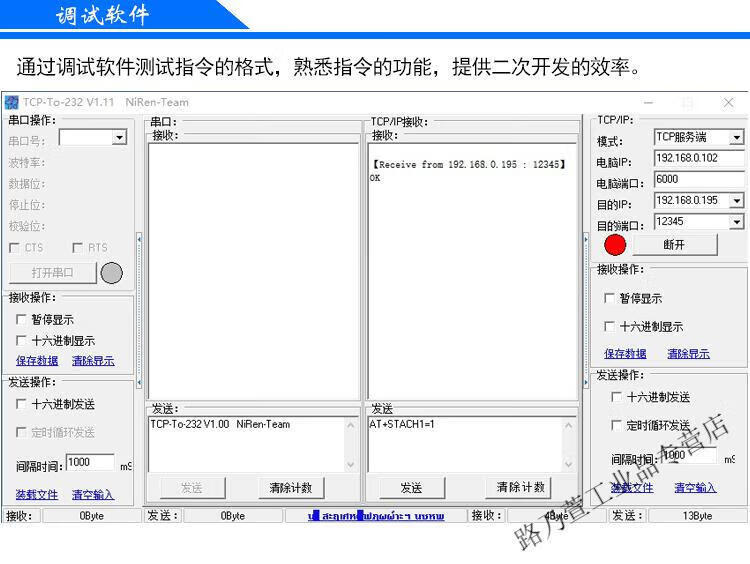
Task: Toggle the CTS checkbox
Action: coord(14,248)
